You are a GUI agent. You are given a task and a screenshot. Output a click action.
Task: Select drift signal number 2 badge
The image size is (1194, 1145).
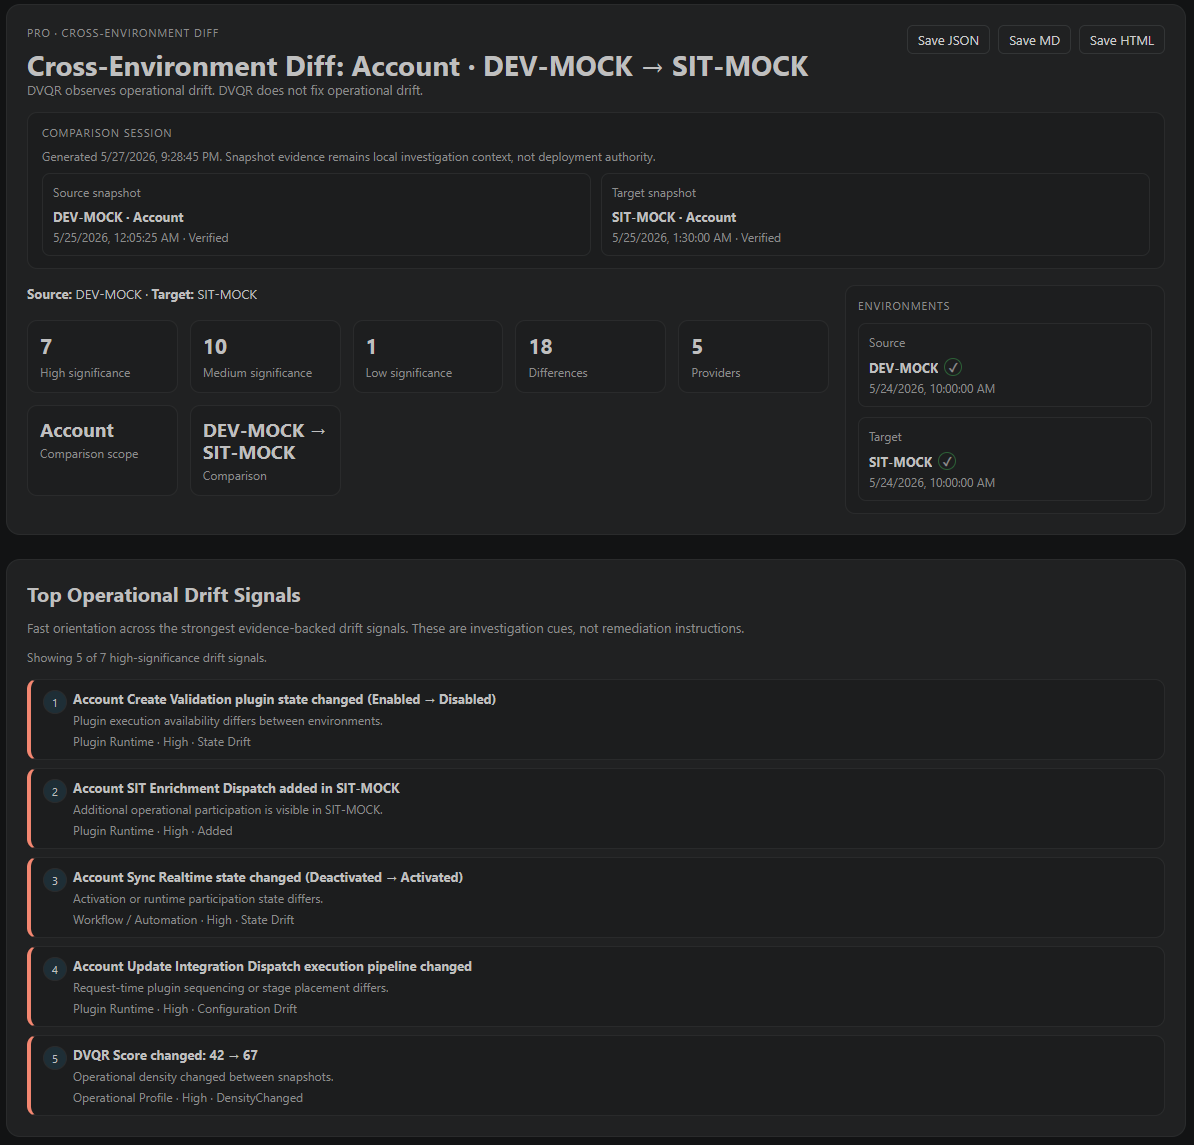(x=55, y=791)
